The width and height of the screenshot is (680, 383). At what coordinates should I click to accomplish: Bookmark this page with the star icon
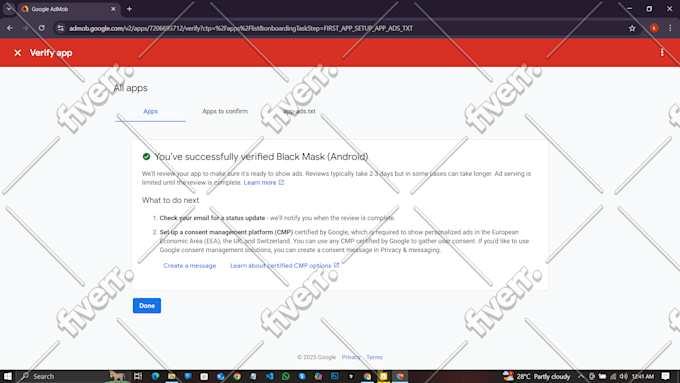pos(632,28)
